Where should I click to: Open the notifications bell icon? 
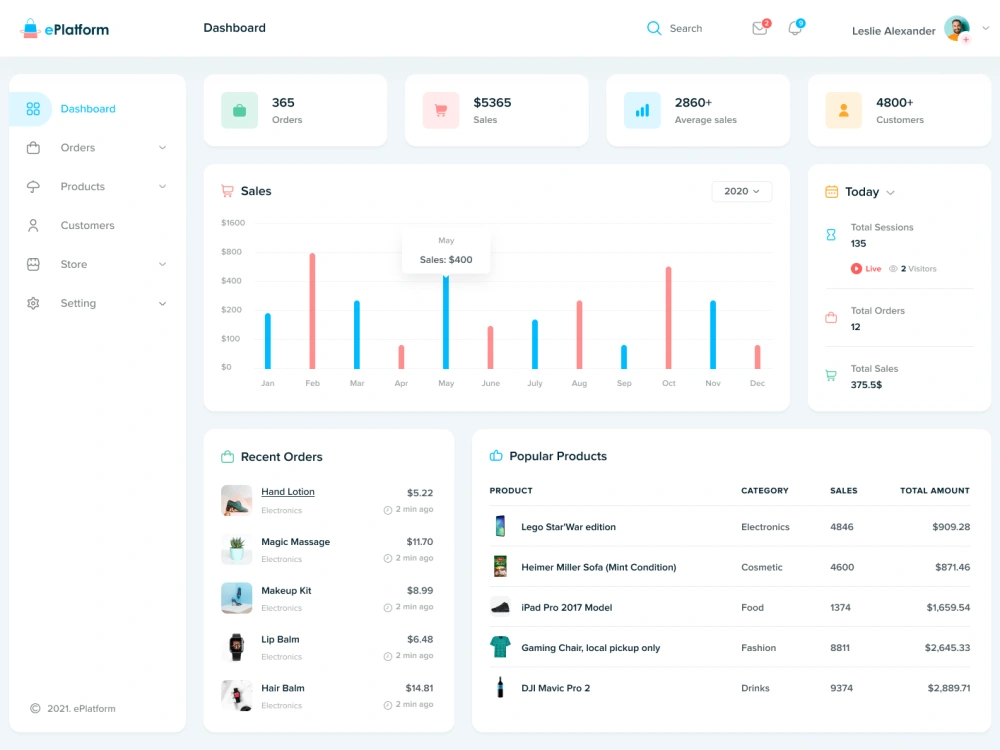click(795, 28)
